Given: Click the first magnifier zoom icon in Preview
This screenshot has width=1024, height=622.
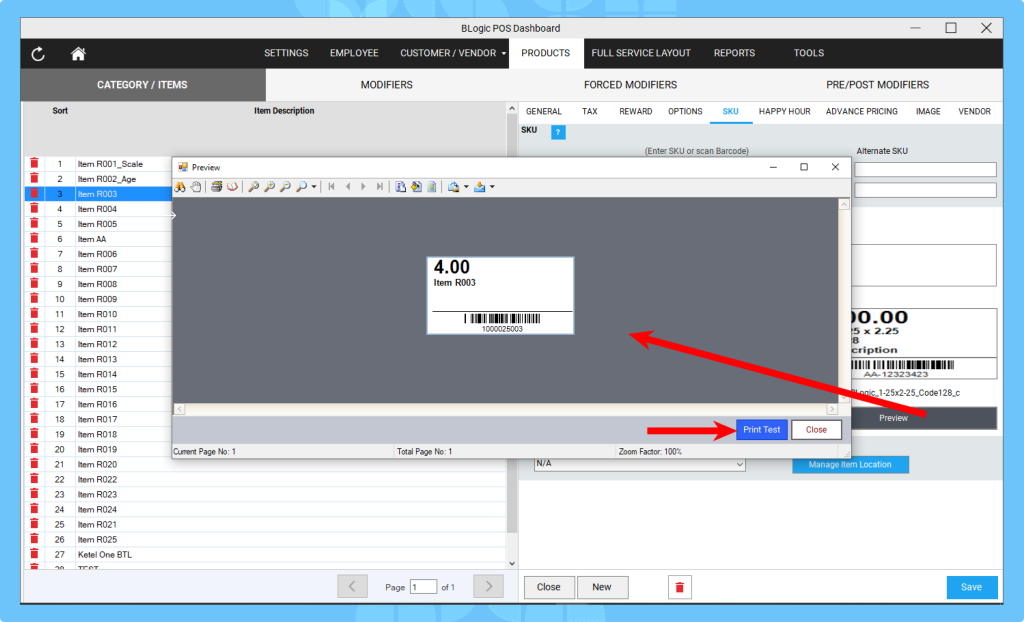Looking at the screenshot, I should pos(253,187).
